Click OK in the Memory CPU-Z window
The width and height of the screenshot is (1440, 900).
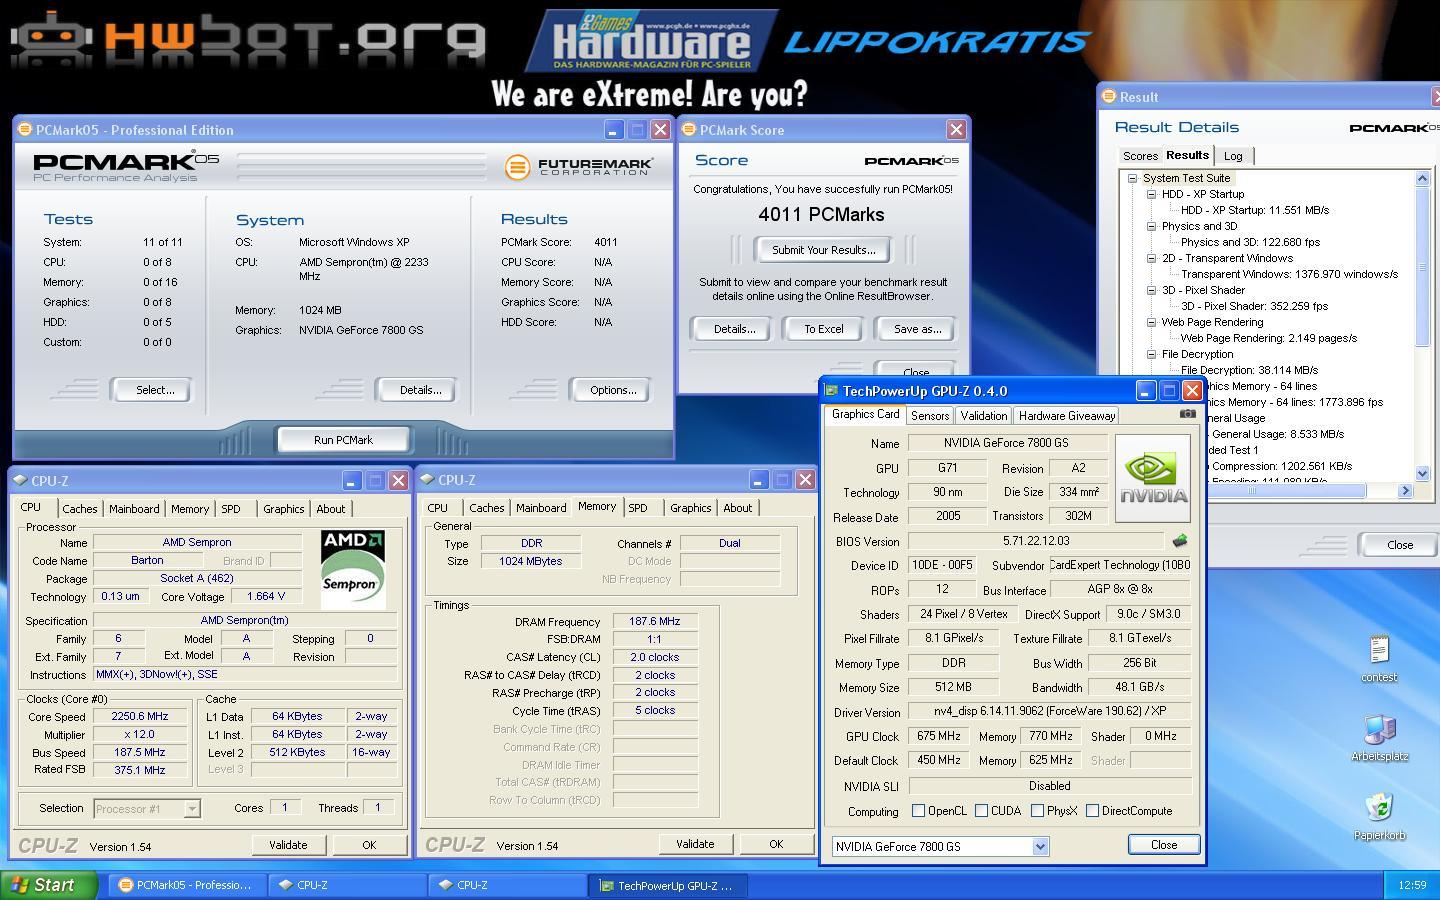[x=776, y=844]
